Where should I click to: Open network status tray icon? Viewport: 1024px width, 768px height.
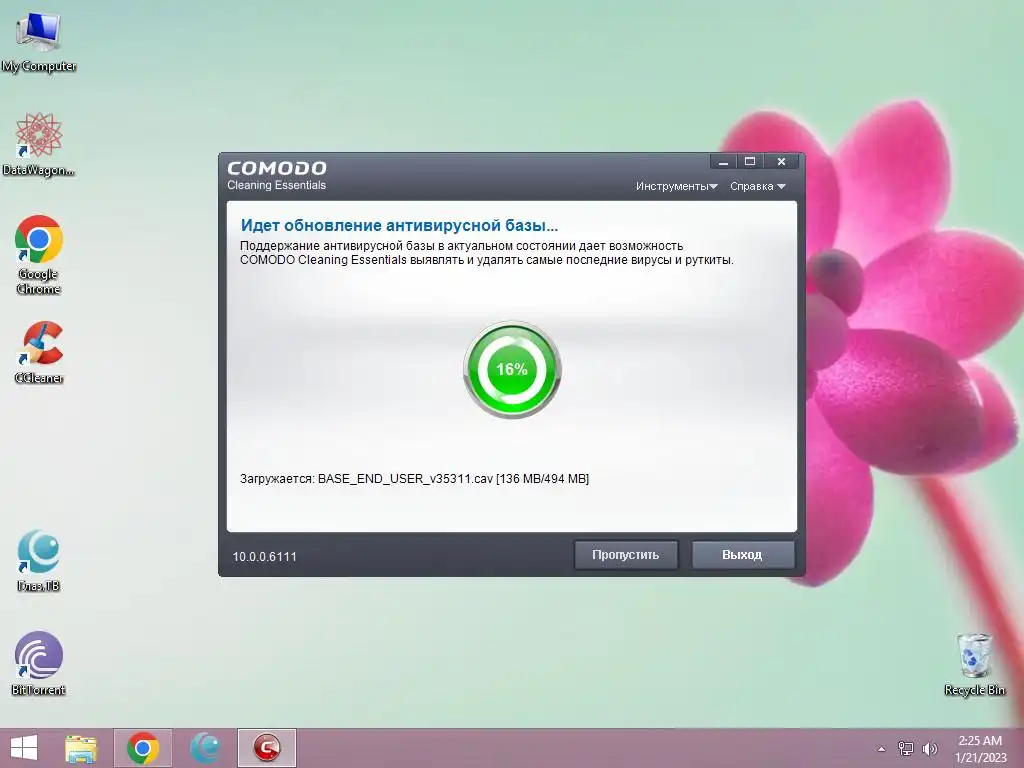906,749
